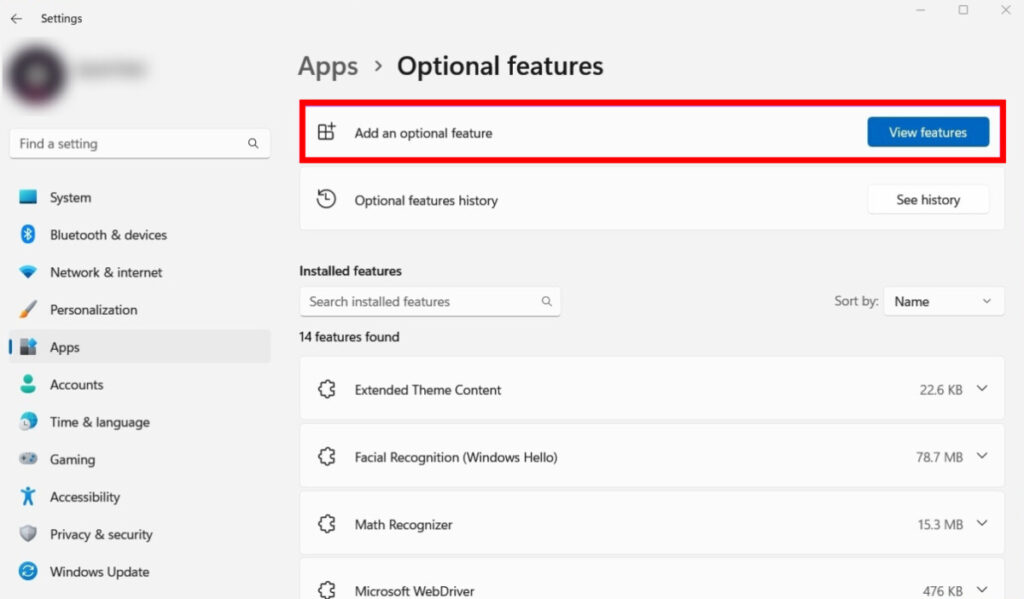The image size is (1024, 599).
Task: Click the back arrow at top left
Action: tap(18, 18)
